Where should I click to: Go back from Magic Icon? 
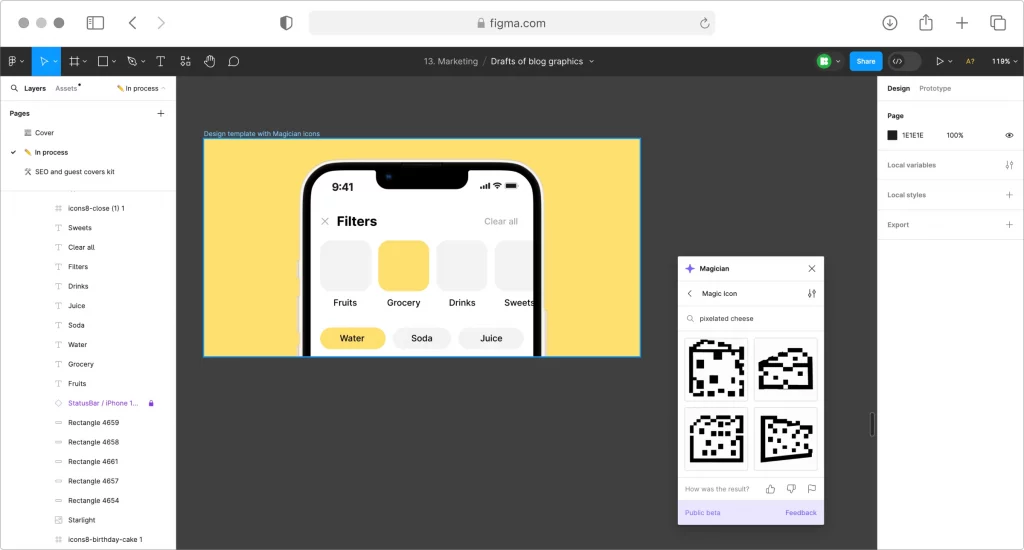pyautogui.click(x=690, y=293)
